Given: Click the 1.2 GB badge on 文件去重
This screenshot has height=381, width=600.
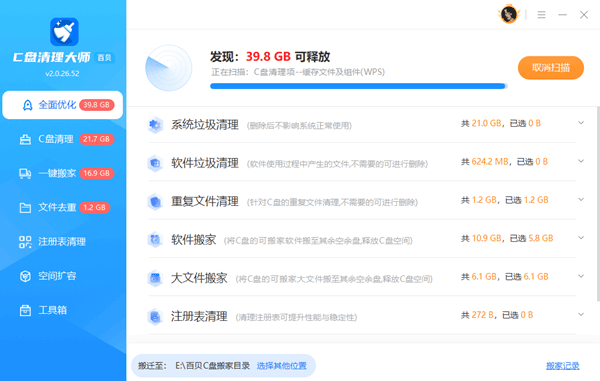Looking at the screenshot, I should coord(95,208).
